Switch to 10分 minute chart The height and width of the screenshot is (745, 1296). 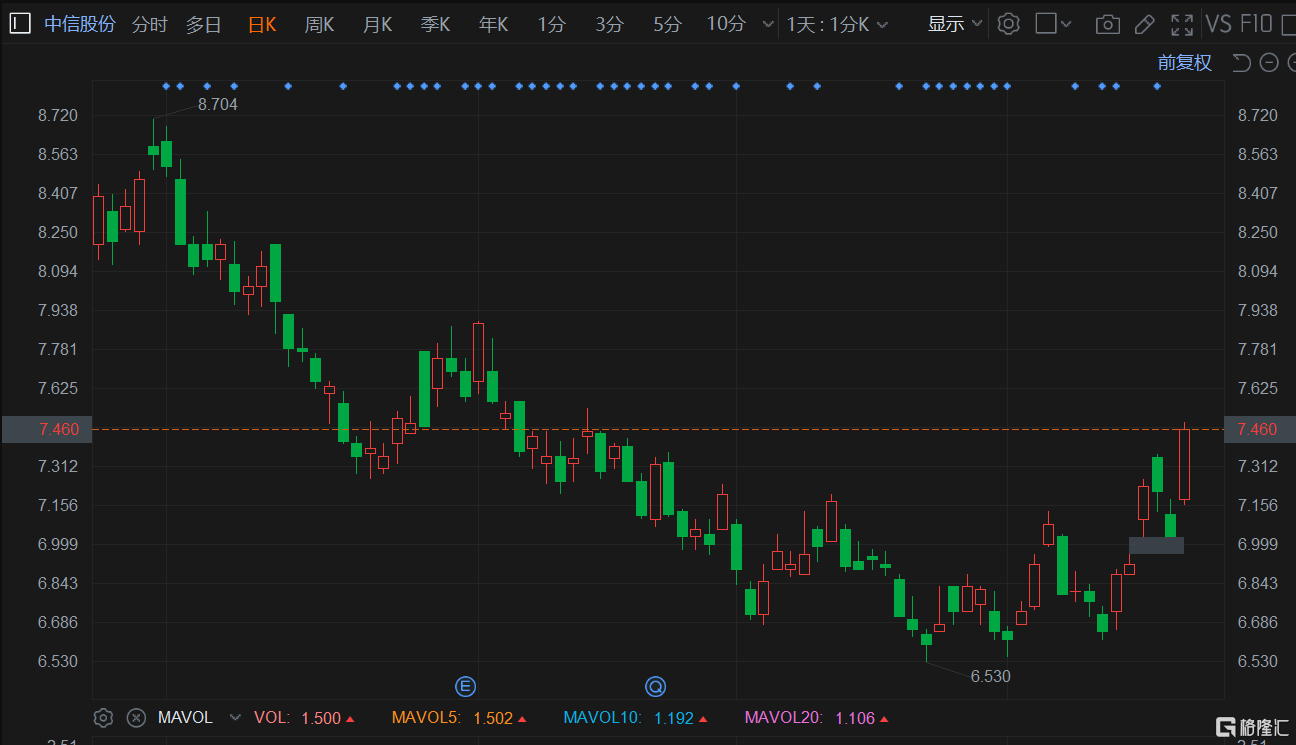(726, 24)
